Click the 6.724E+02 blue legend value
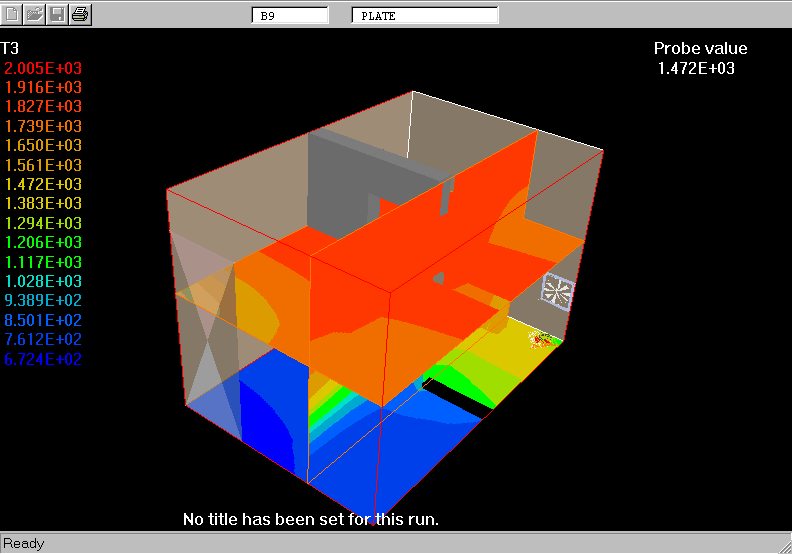Image resolution: width=792 pixels, height=554 pixels. [x=43, y=359]
